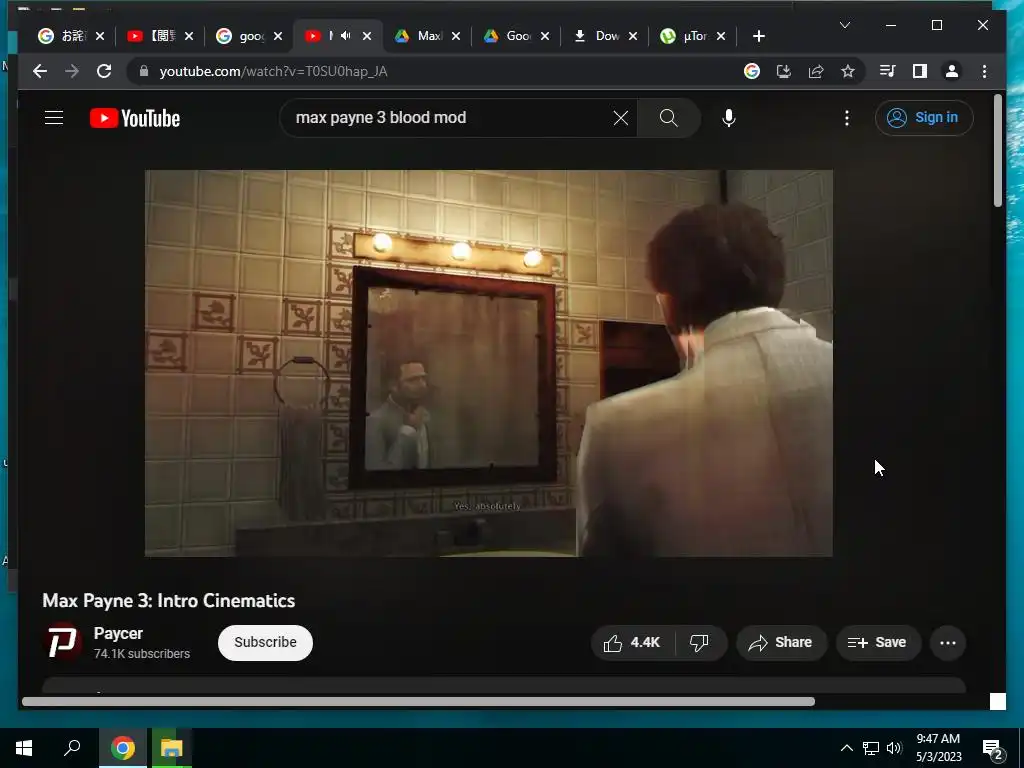The image size is (1024, 768).
Task: Mute the tab using the speaker icon
Action: pos(345,36)
